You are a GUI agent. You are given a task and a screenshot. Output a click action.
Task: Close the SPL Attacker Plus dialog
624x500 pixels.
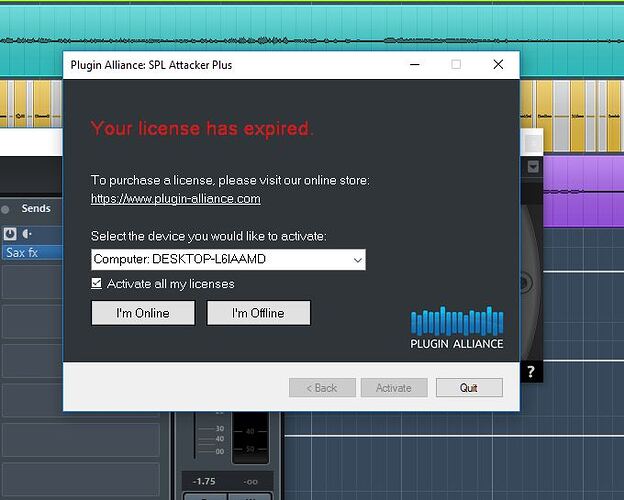[x=498, y=64]
